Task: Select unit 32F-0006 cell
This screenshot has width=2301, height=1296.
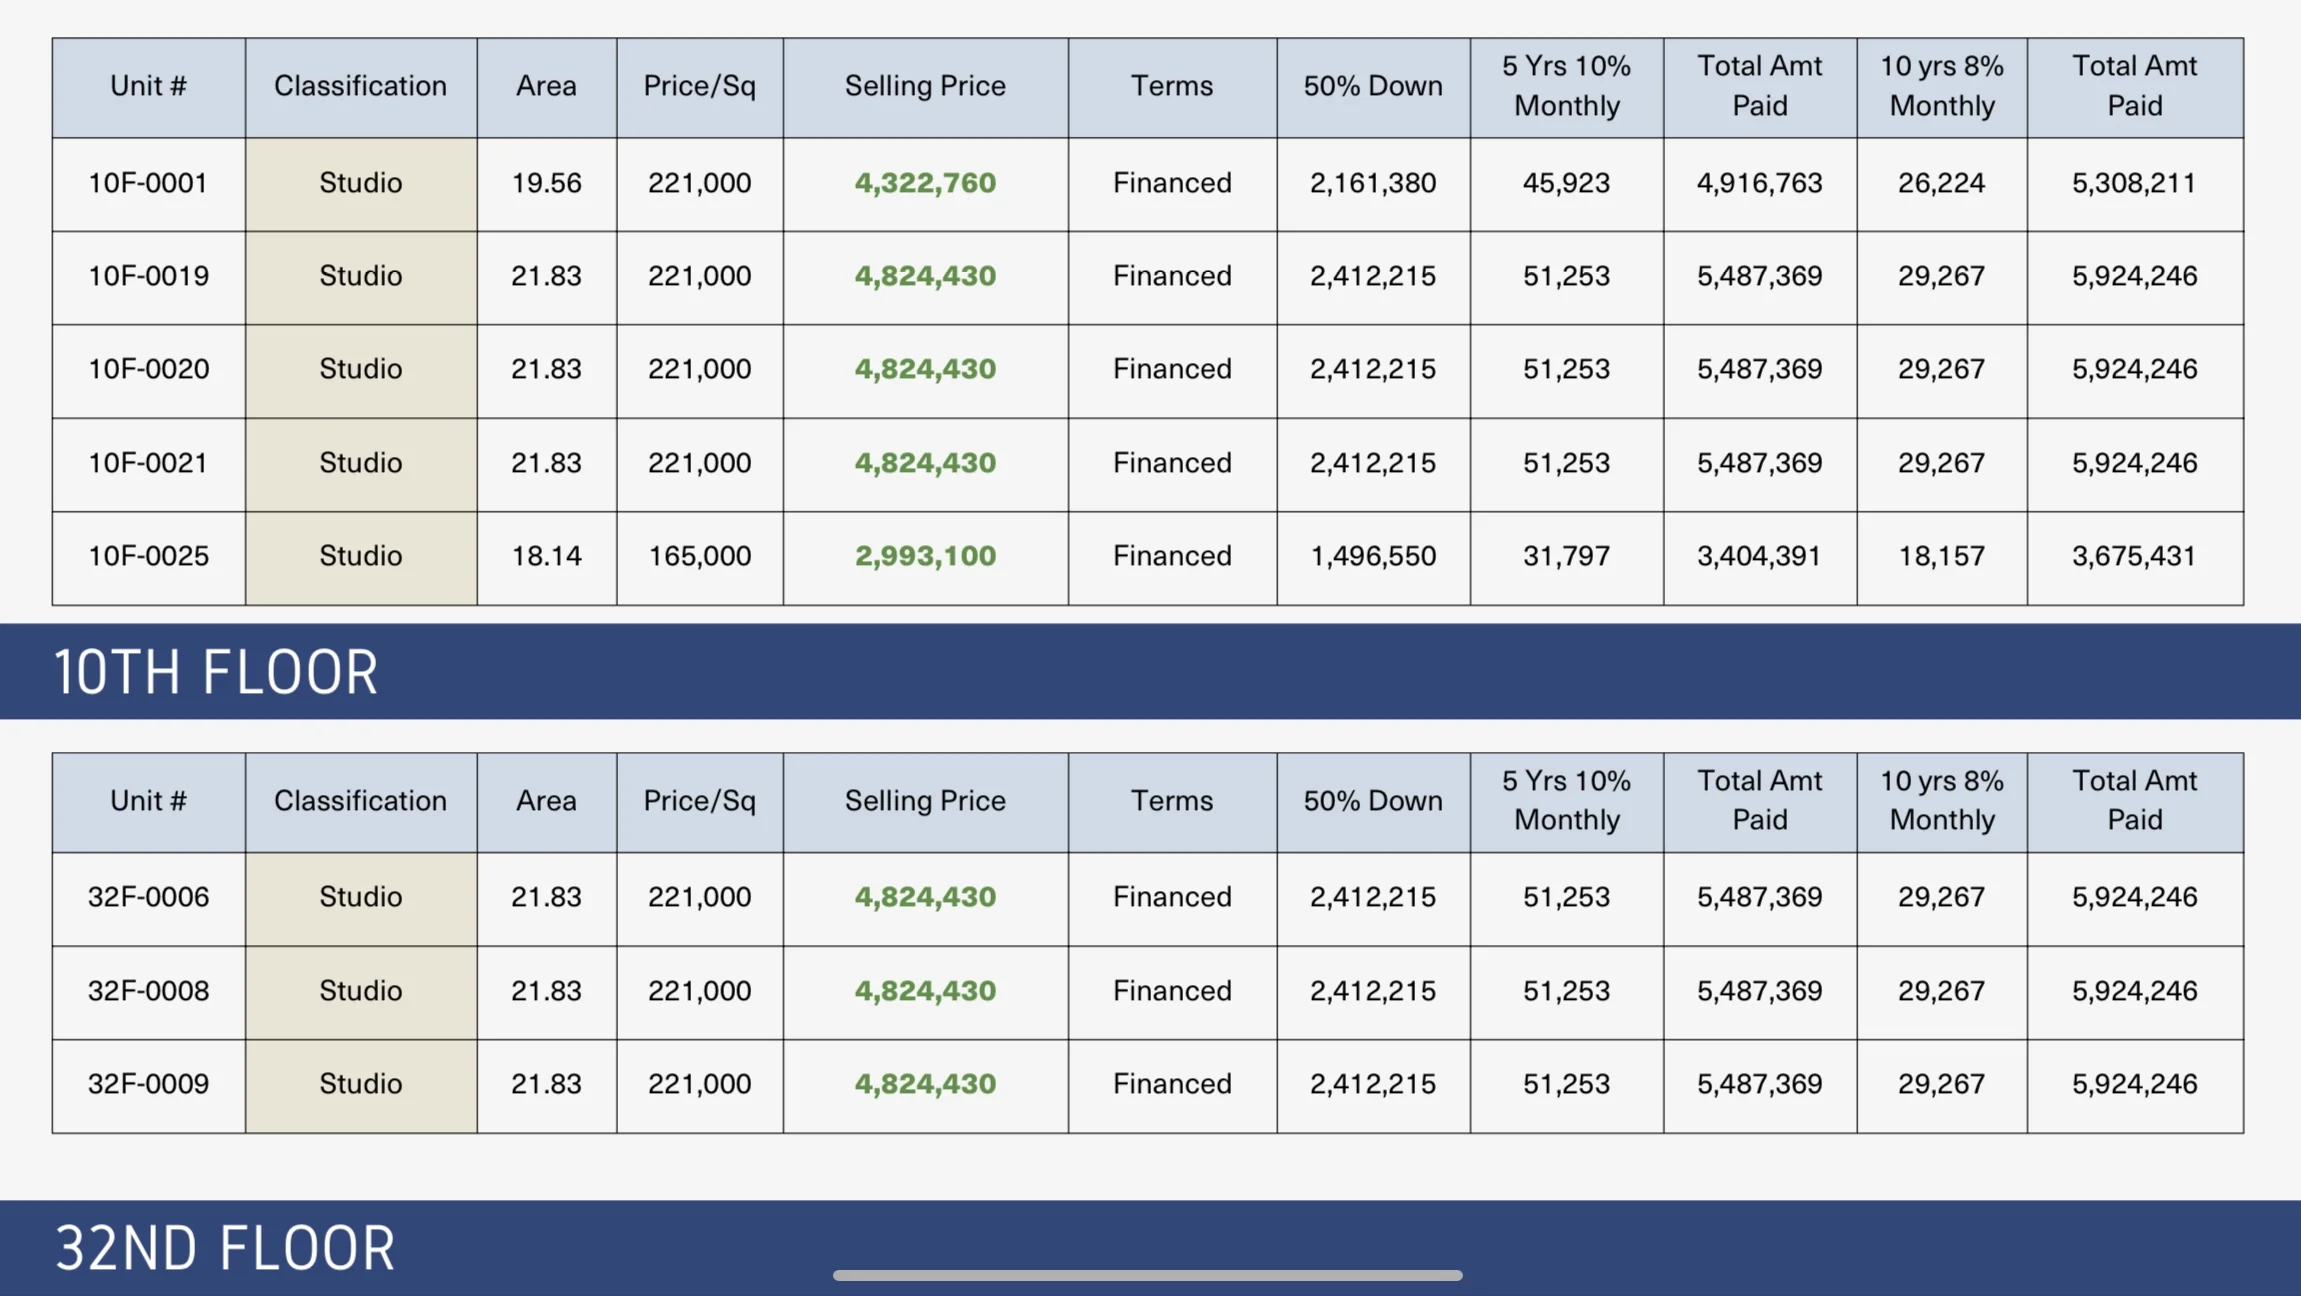Action: click(x=148, y=897)
